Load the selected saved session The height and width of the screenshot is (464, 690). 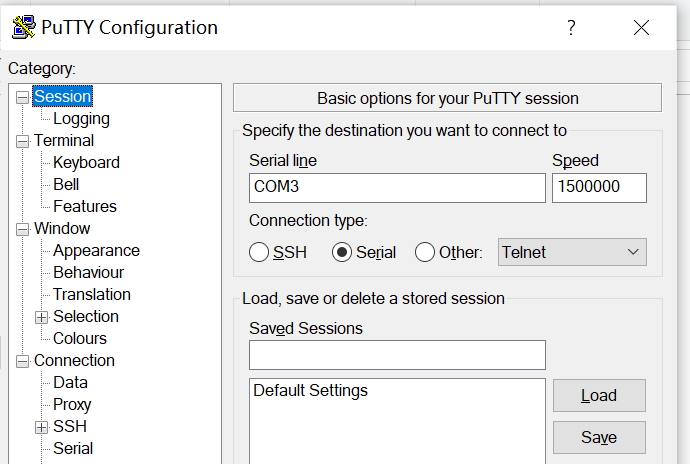[599, 395]
